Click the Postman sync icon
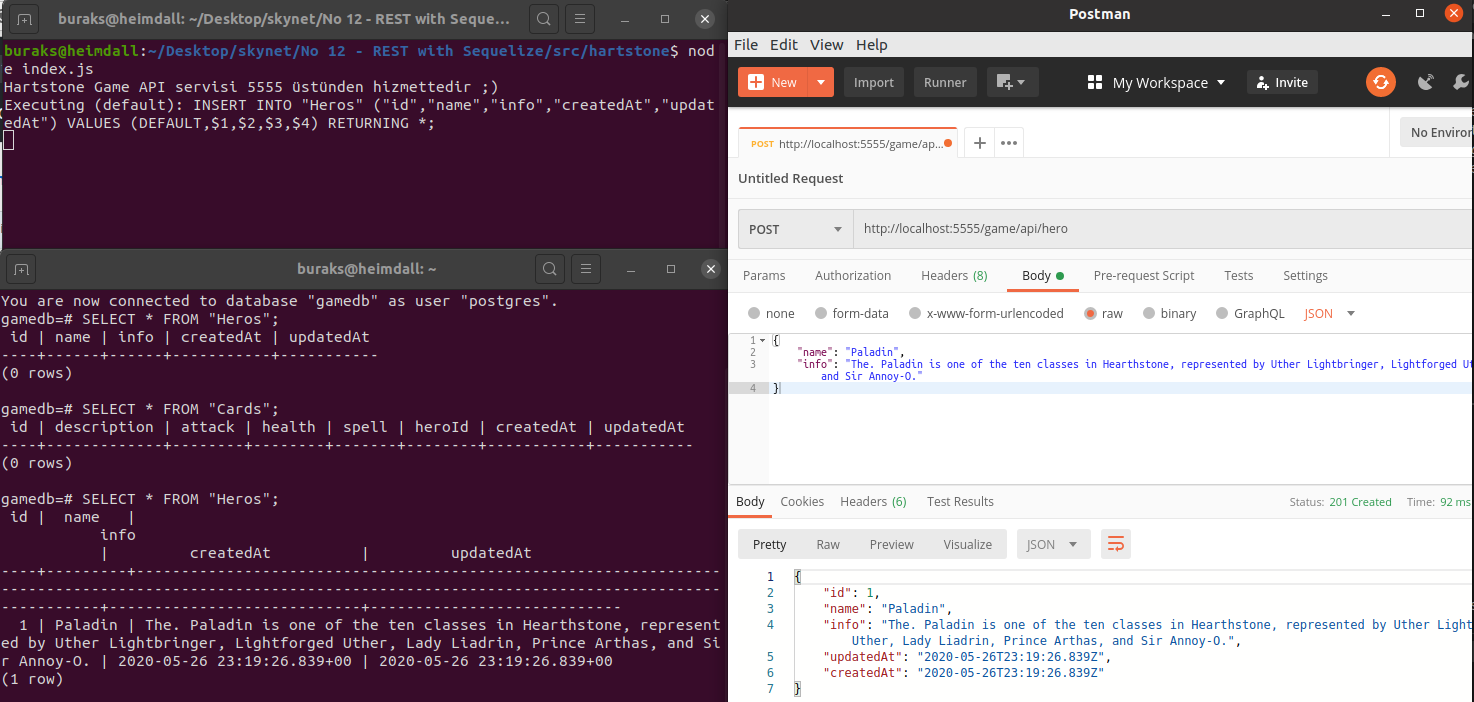 [1381, 82]
